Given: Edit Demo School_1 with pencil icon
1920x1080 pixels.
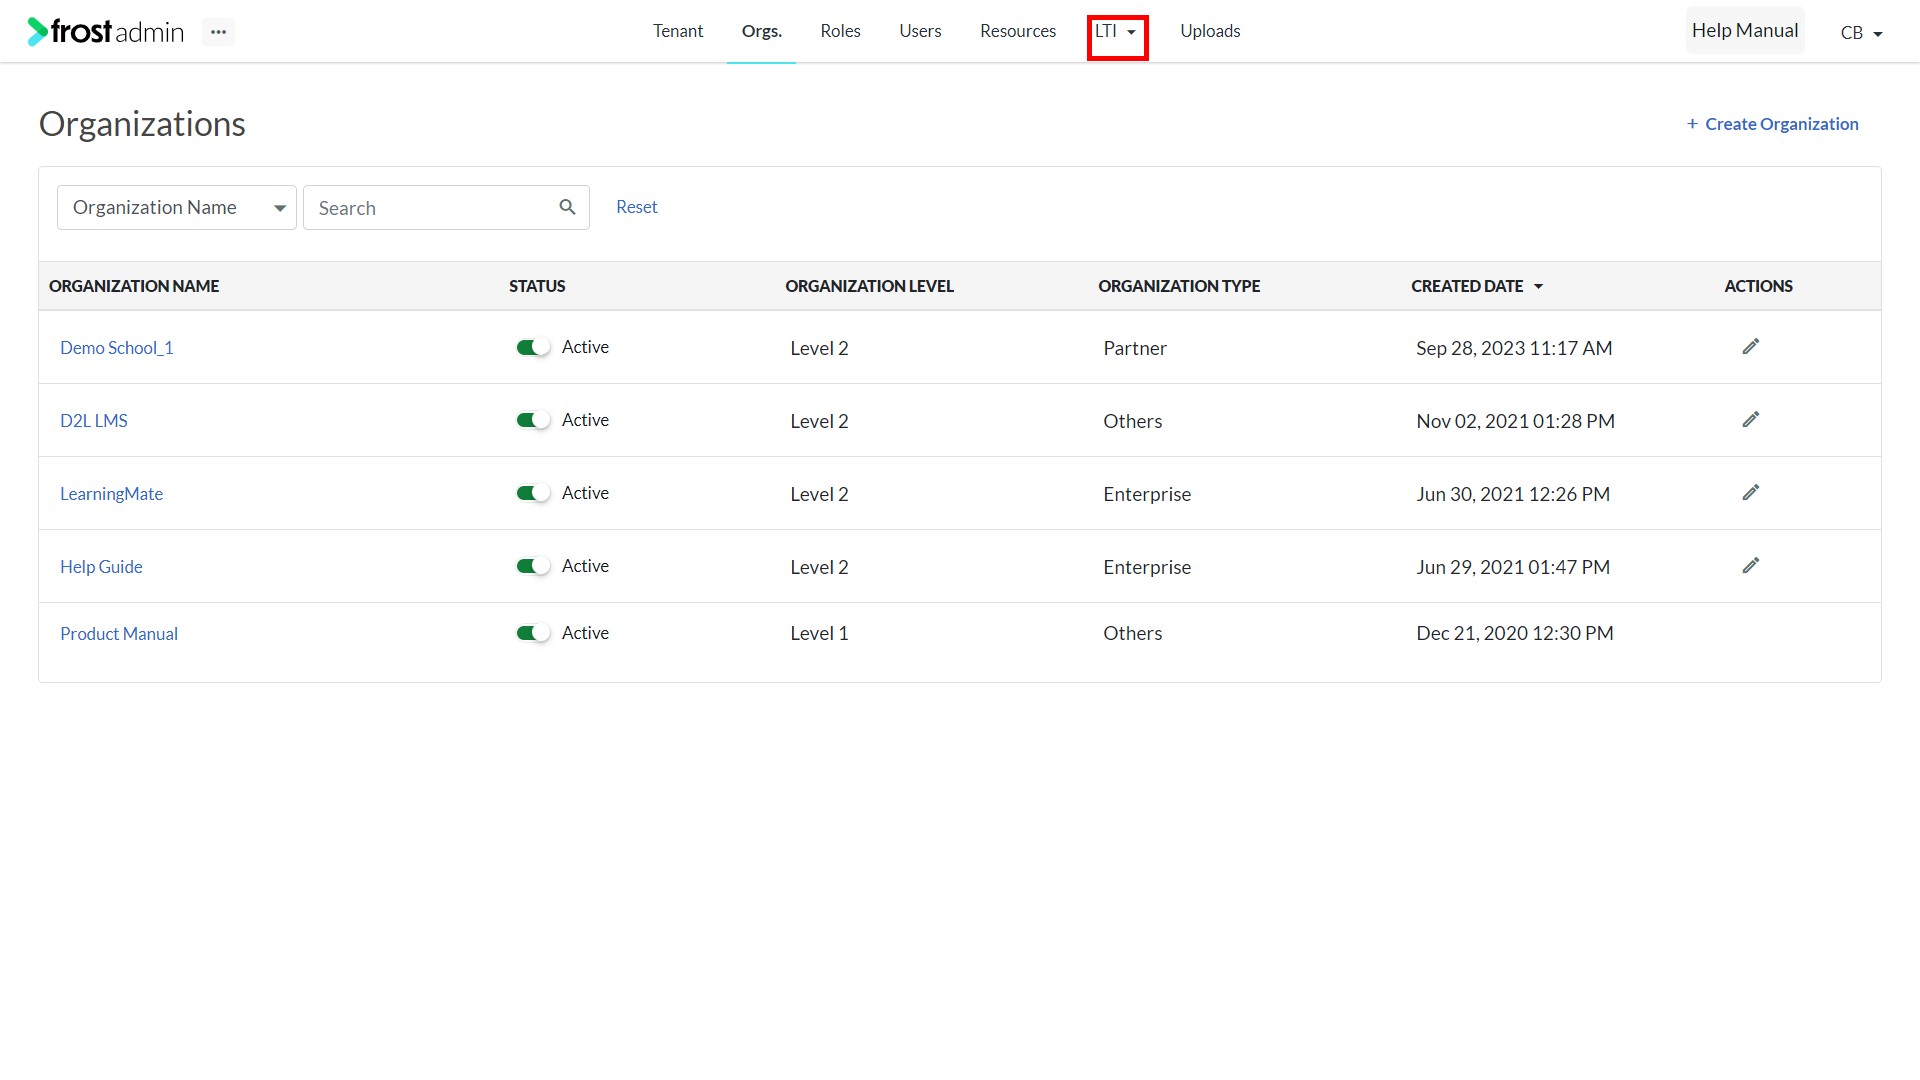Looking at the screenshot, I should [x=1750, y=347].
